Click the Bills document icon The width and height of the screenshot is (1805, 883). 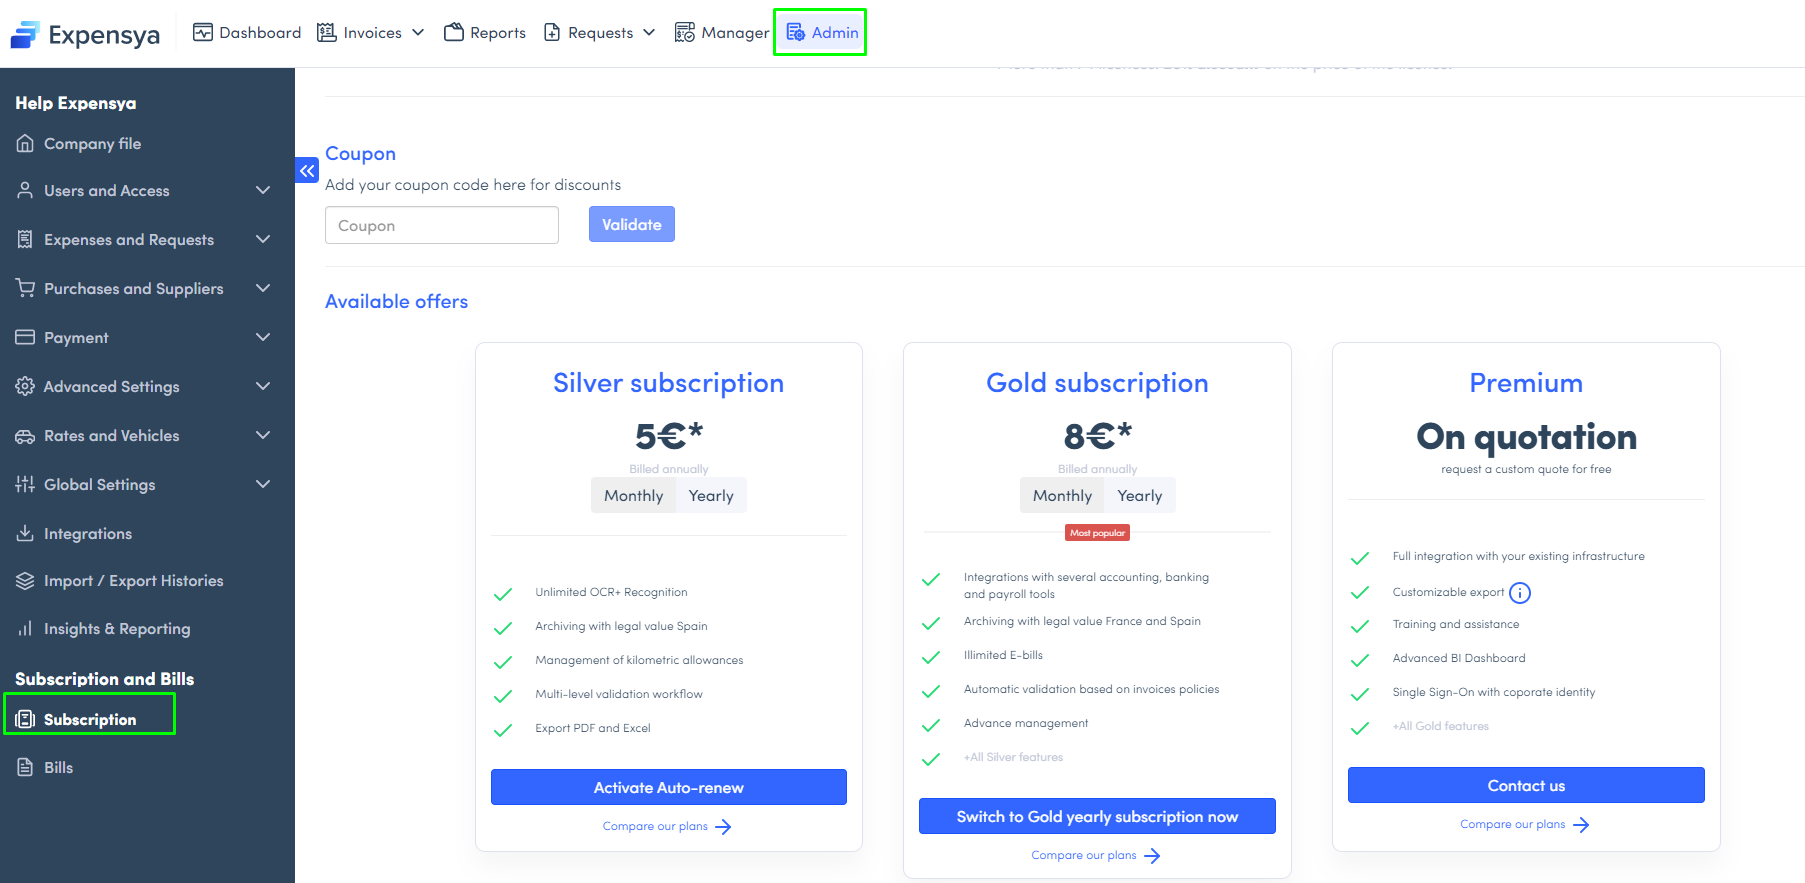point(25,768)
